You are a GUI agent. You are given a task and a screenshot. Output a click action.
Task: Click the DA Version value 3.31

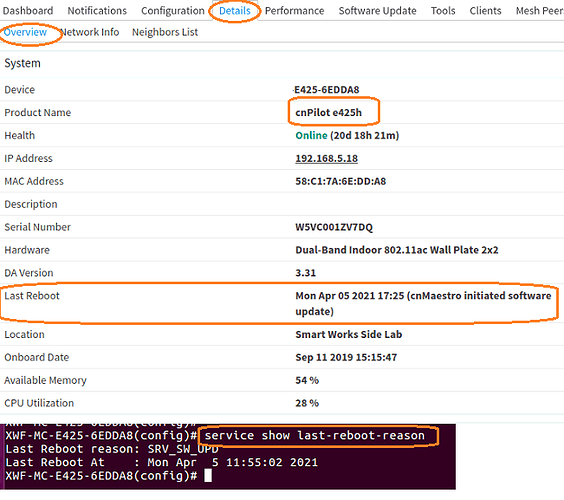[305, 273]
